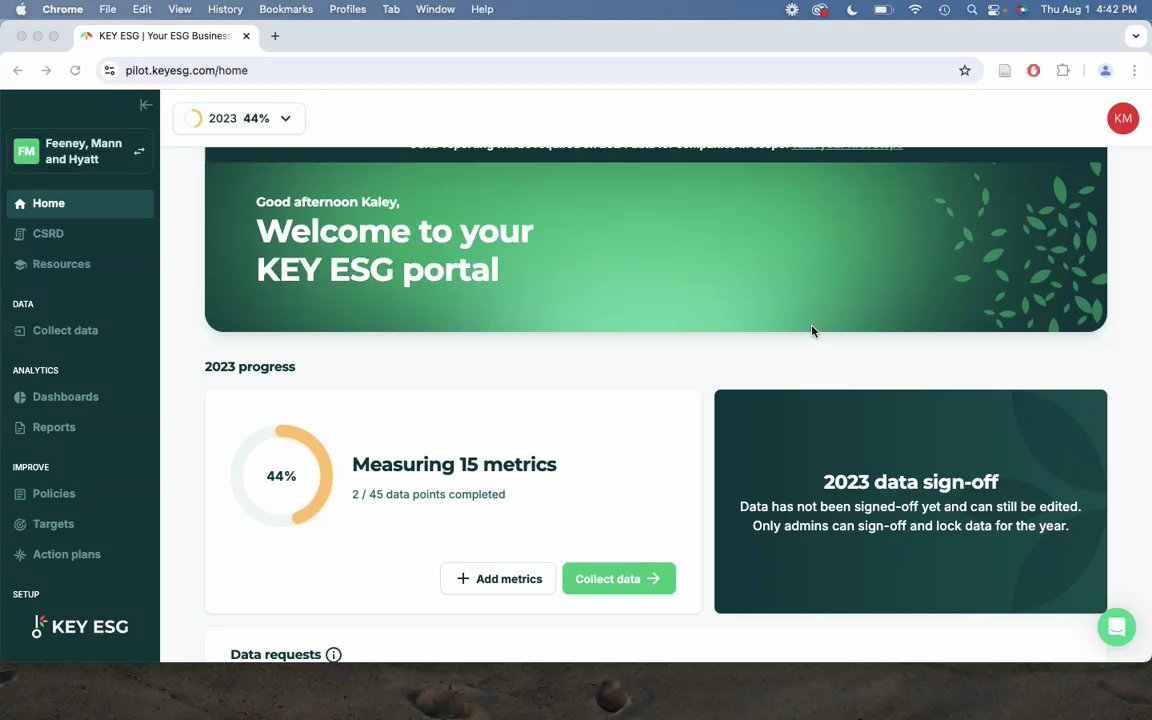Open Policies in the sidebar
The height and width of the screenshot is (720, 1152).
(80, 494)
